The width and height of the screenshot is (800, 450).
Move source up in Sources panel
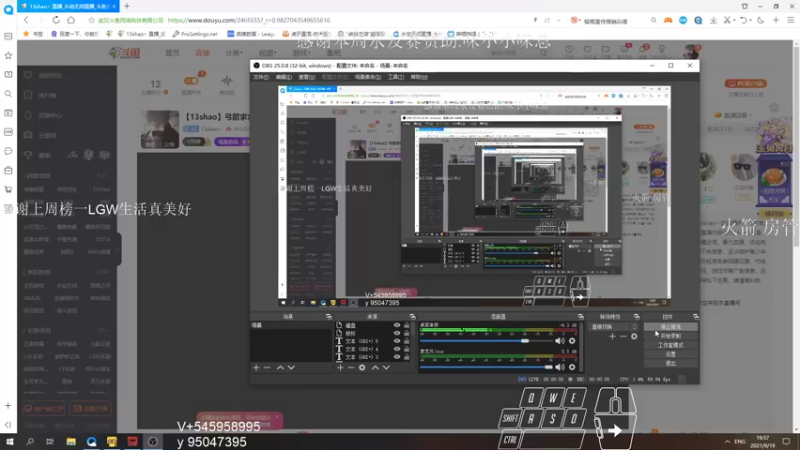376,367
